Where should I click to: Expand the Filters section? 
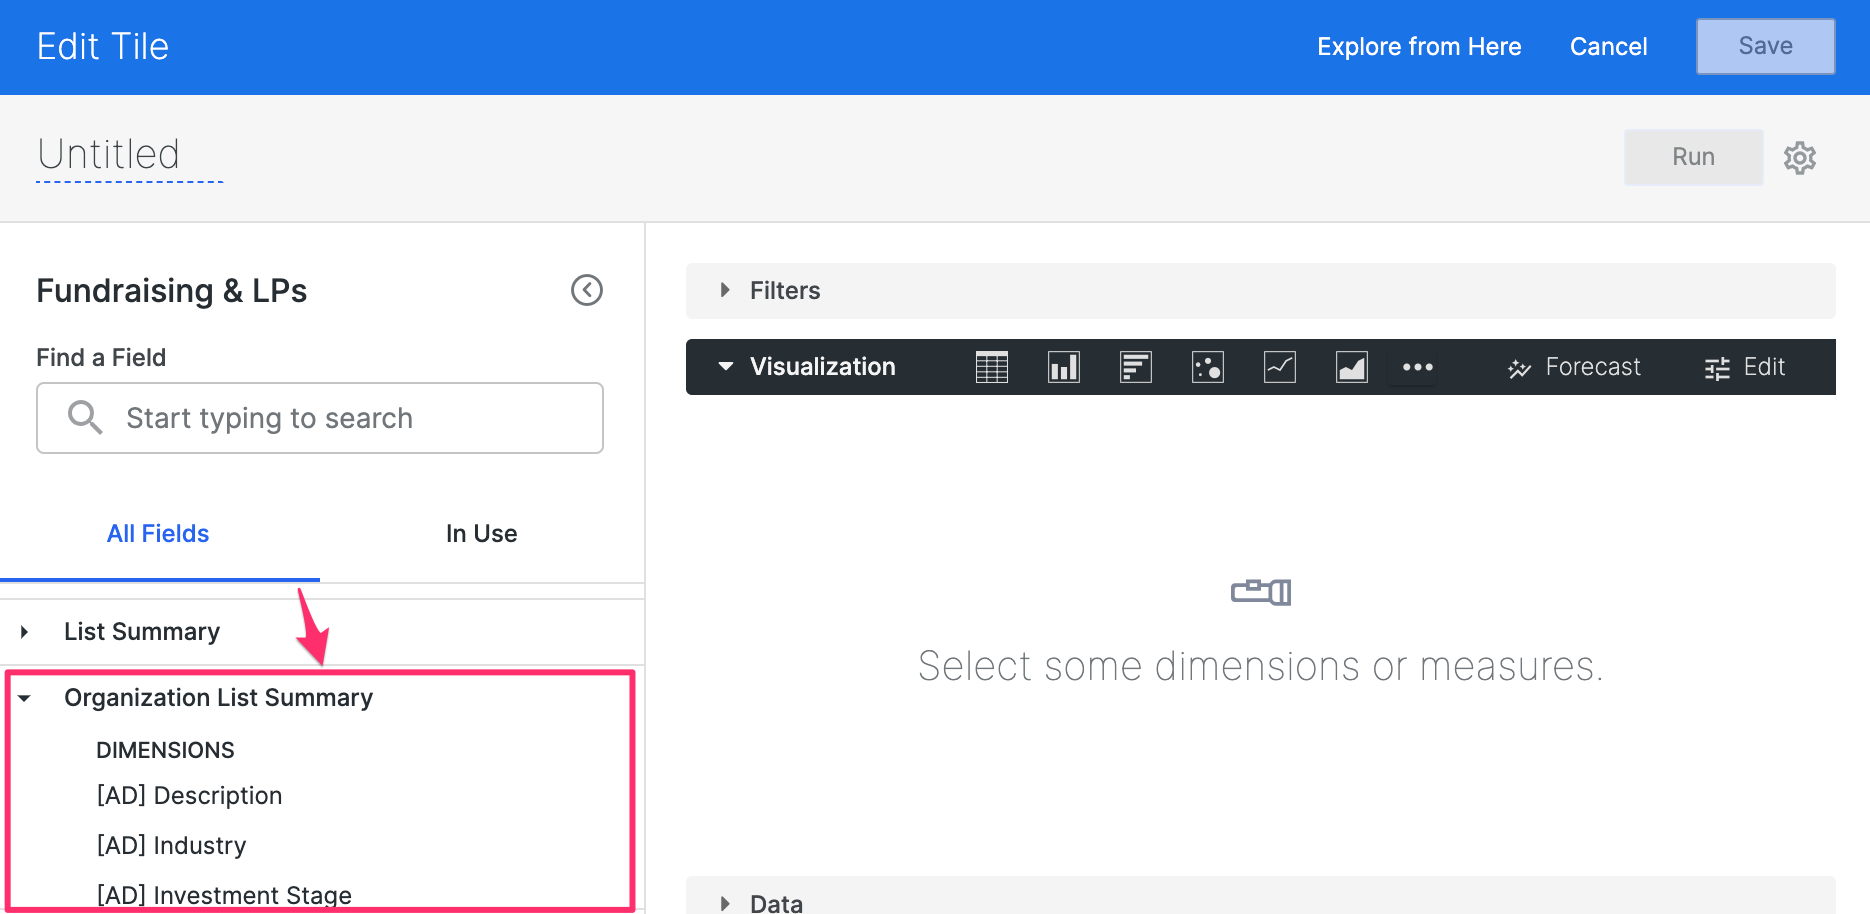(x=723, y=290)
